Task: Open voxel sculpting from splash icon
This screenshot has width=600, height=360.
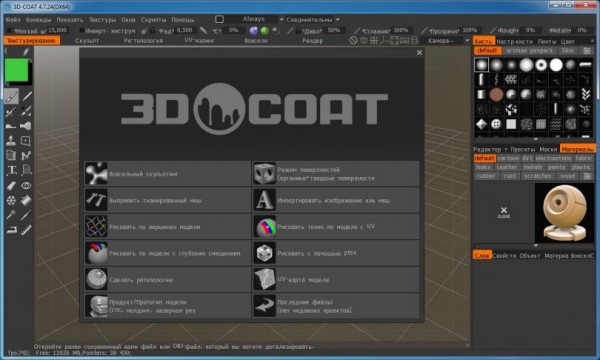Action: click(x=96, y=173)
